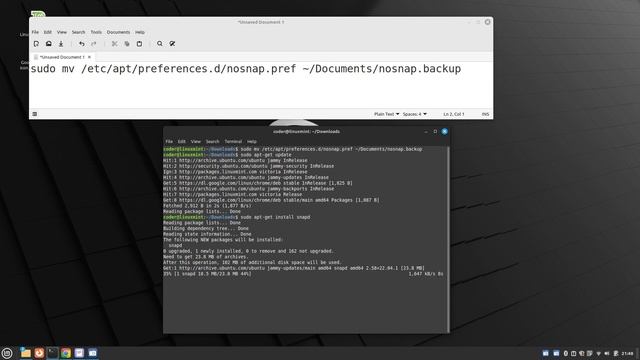
Task: Open the text editor Help menu
Action: click(140, 32)
